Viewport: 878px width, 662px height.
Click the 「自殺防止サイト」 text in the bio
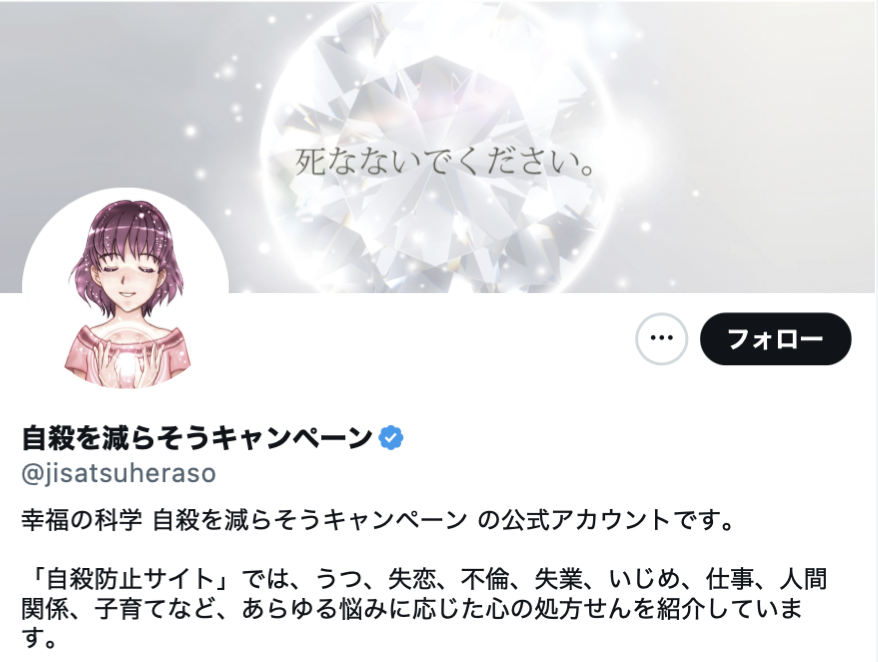pos(130,579)
